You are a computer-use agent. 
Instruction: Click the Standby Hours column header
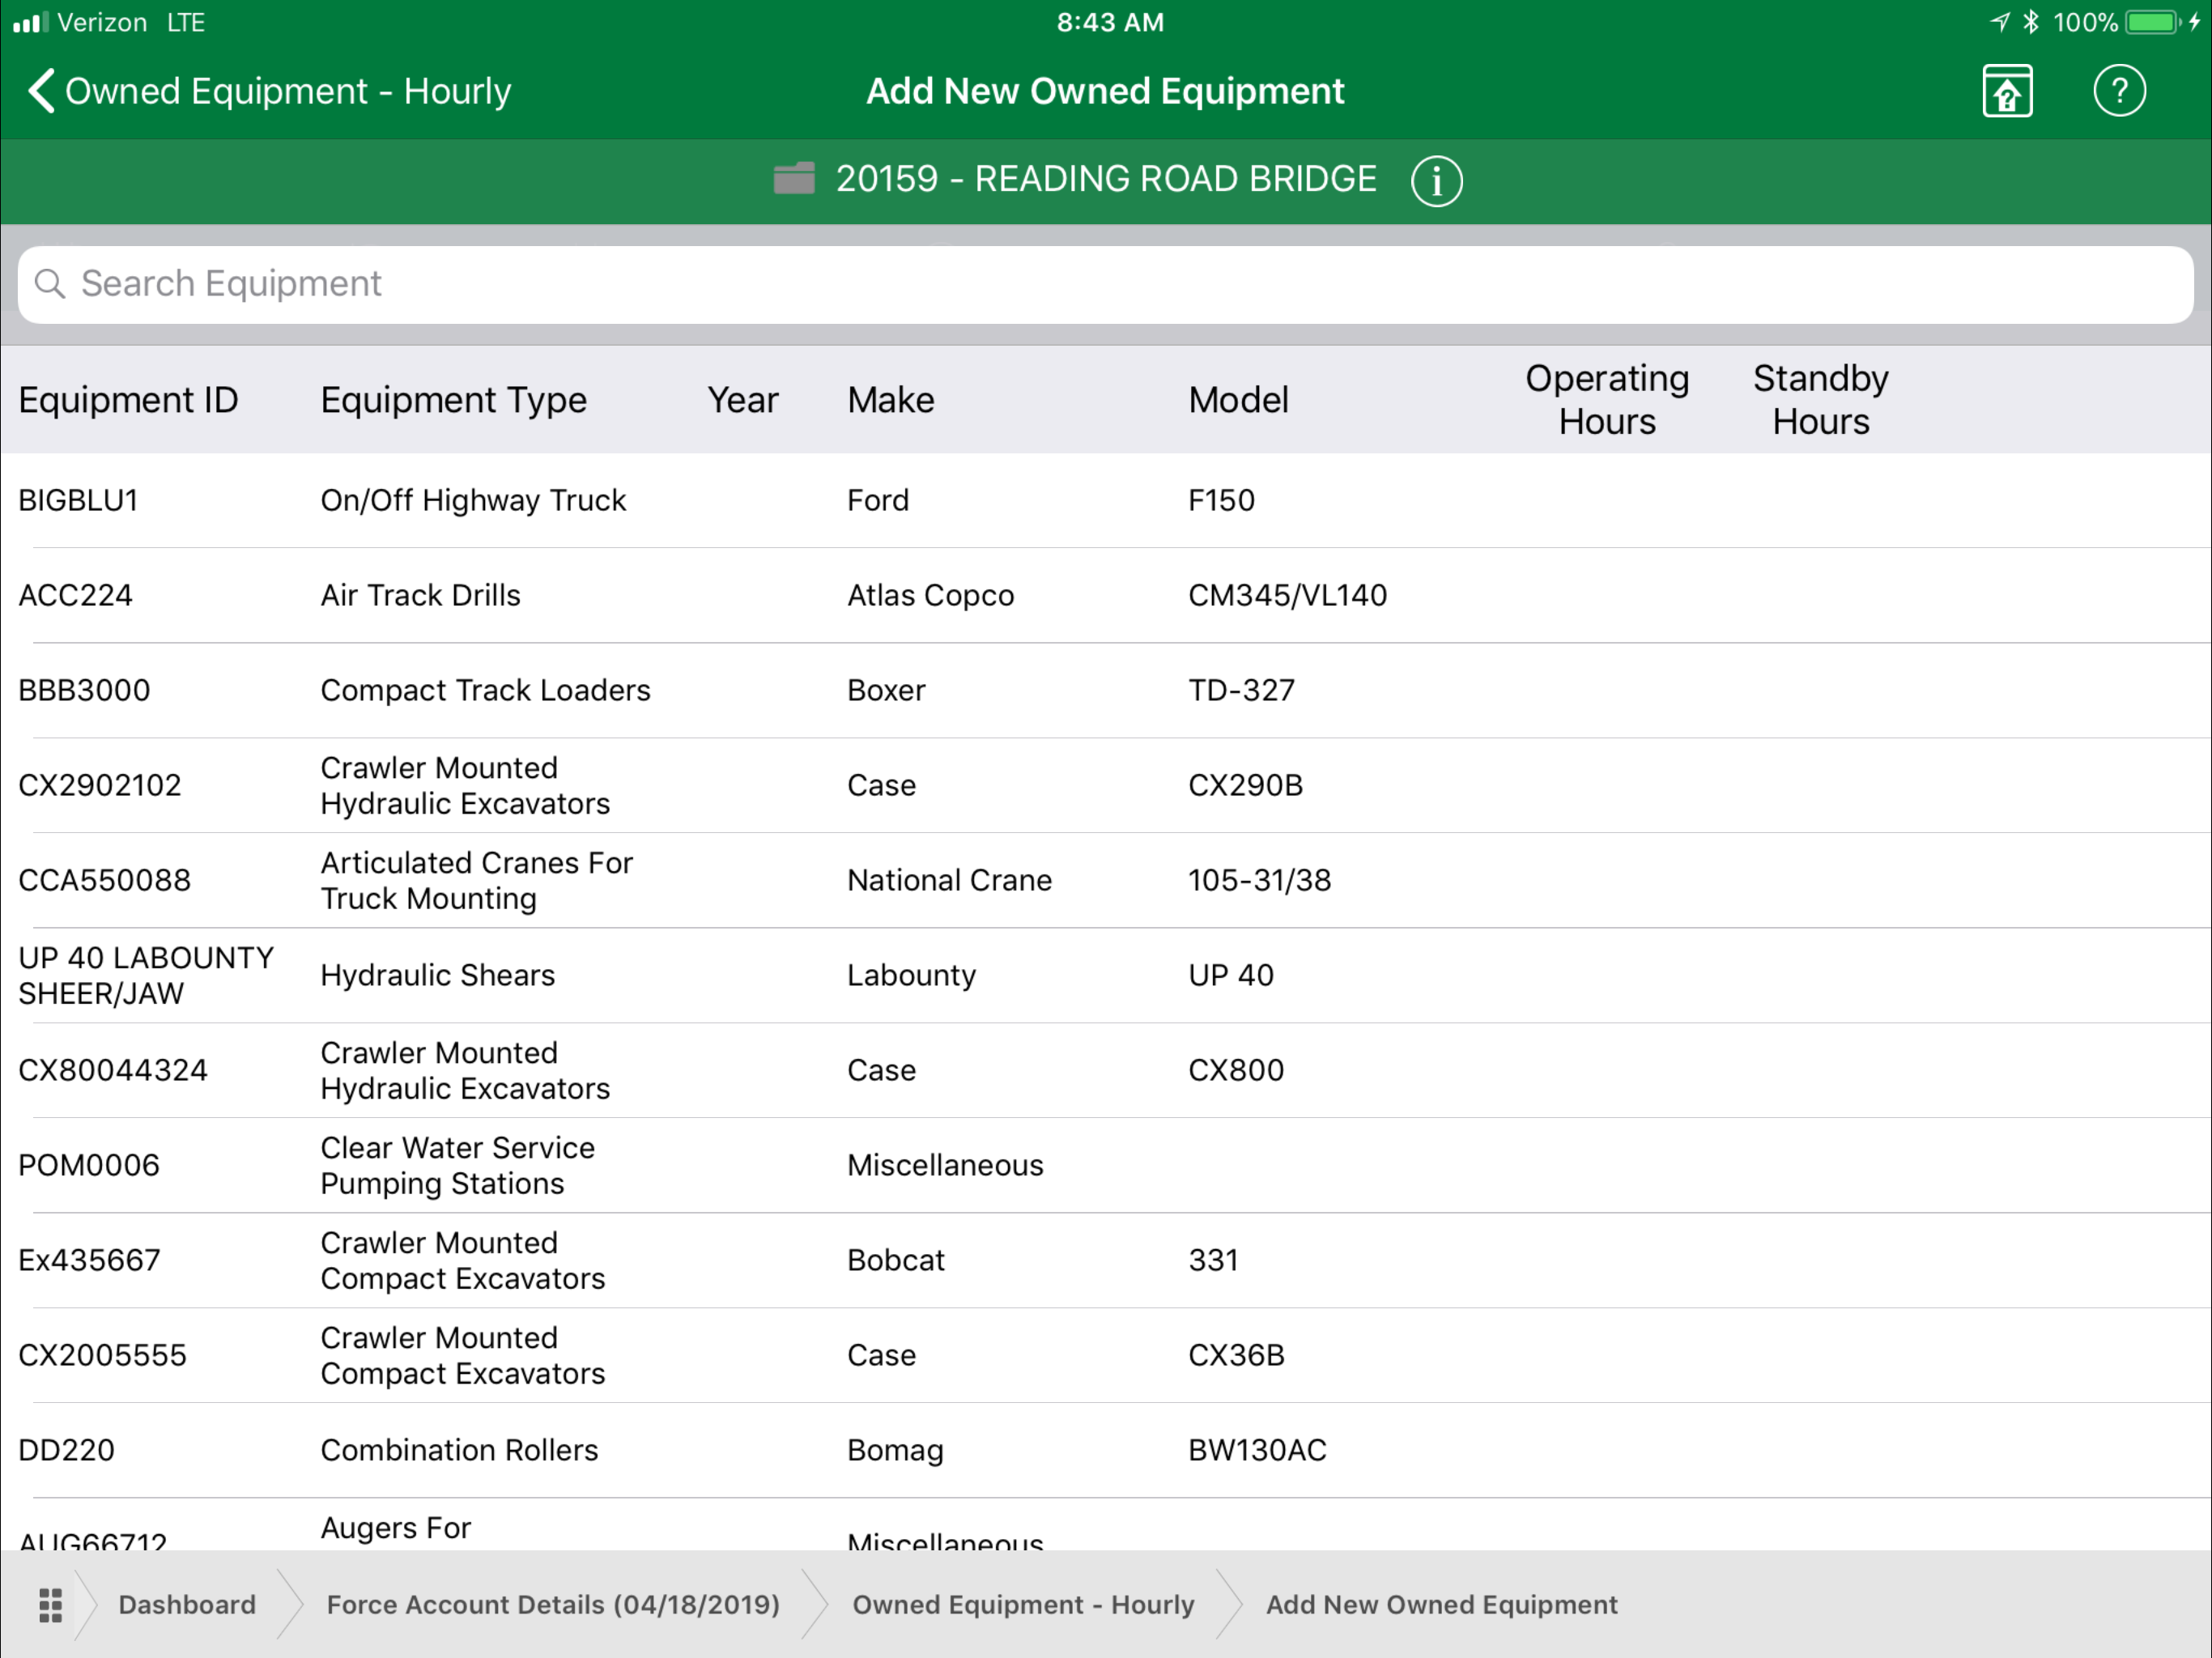pyautogui.click(x=1820, y=400)
